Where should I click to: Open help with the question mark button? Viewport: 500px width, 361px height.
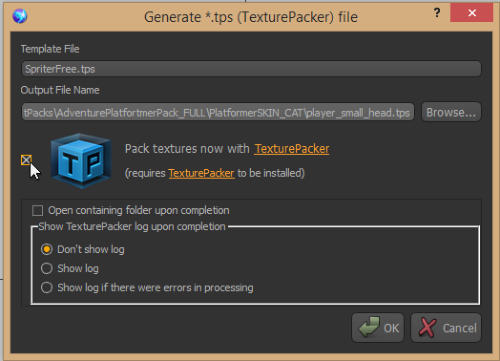point(437,13)
